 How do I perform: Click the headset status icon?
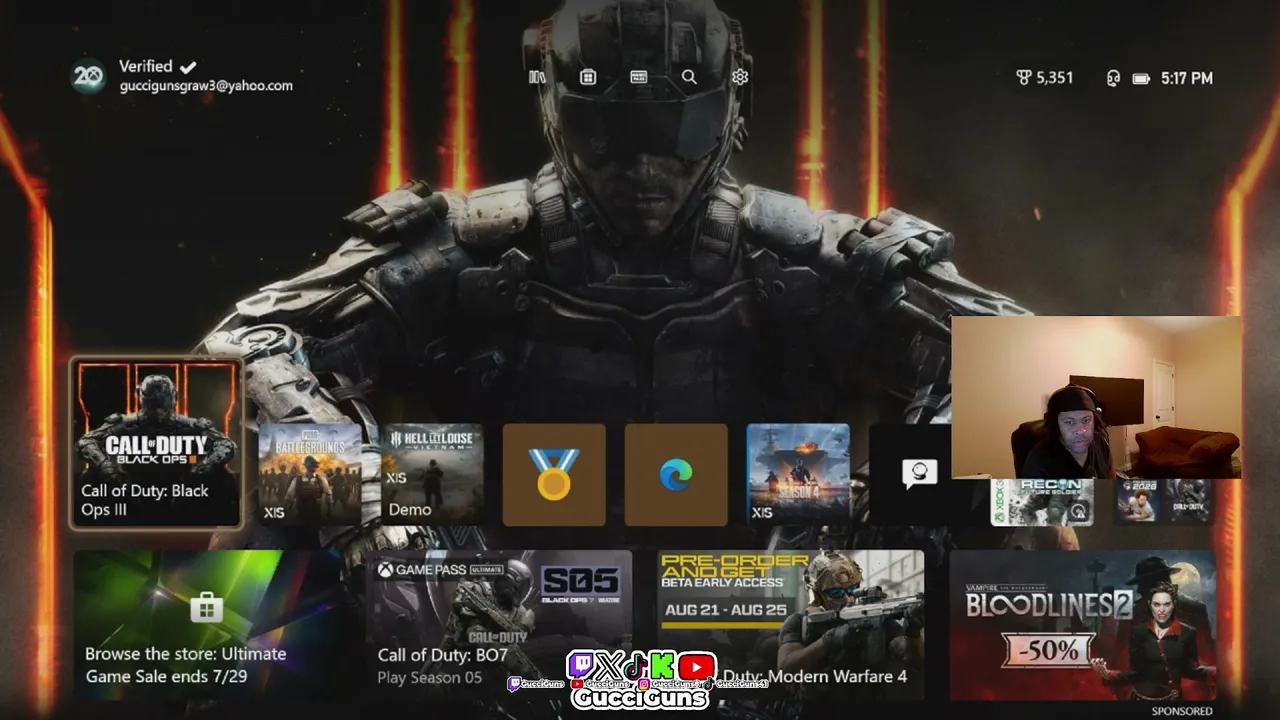pos(1113,78)
